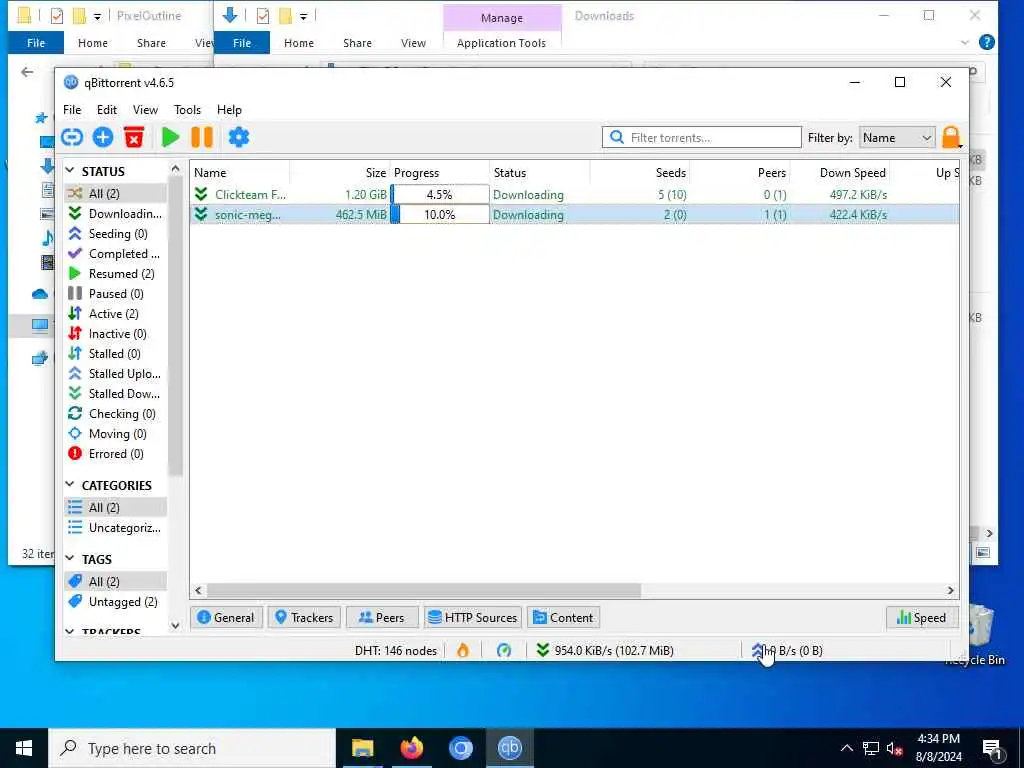Open Options via blue gear icon
Image resolution: width=1024 pixels, height=768 pixels.
pos(238,138)
